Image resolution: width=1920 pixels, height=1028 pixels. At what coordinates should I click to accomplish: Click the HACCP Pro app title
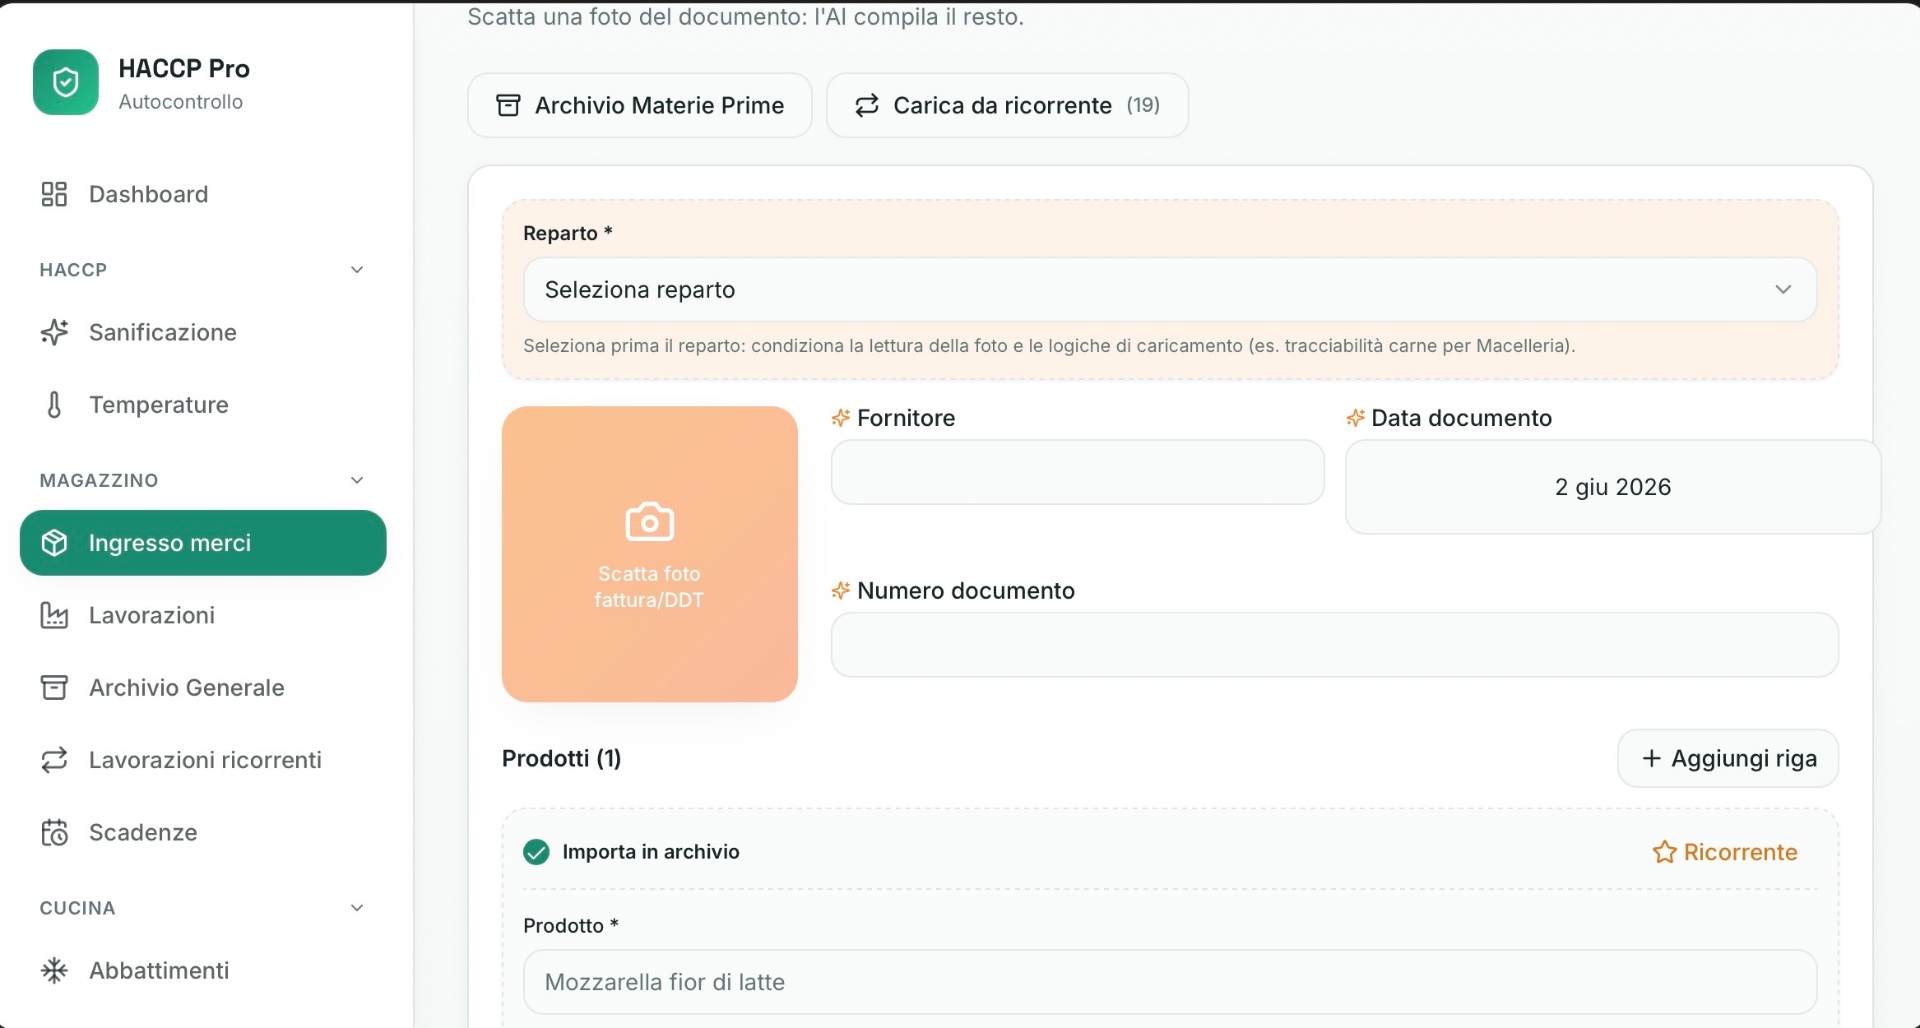184,68
